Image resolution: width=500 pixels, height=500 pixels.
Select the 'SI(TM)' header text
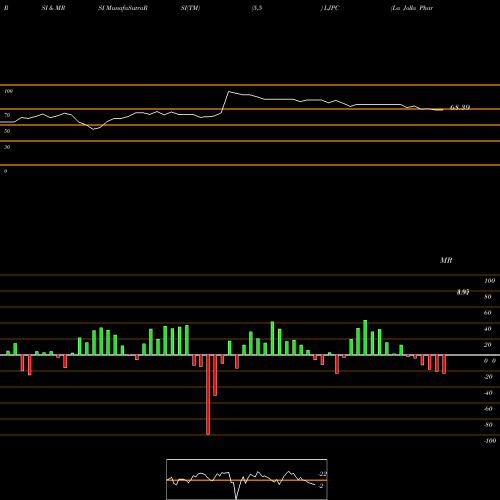pyautogui.click(x=190, y=8)
